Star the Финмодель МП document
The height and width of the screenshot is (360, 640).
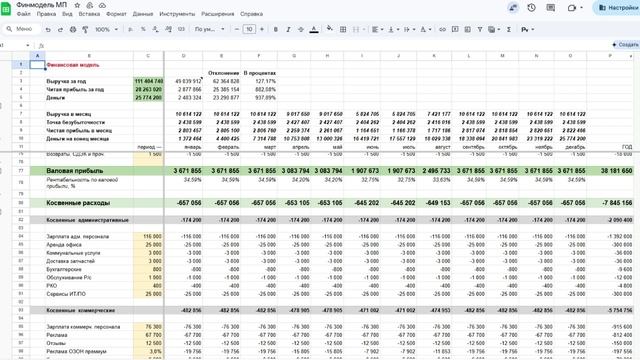coord(77,5)
